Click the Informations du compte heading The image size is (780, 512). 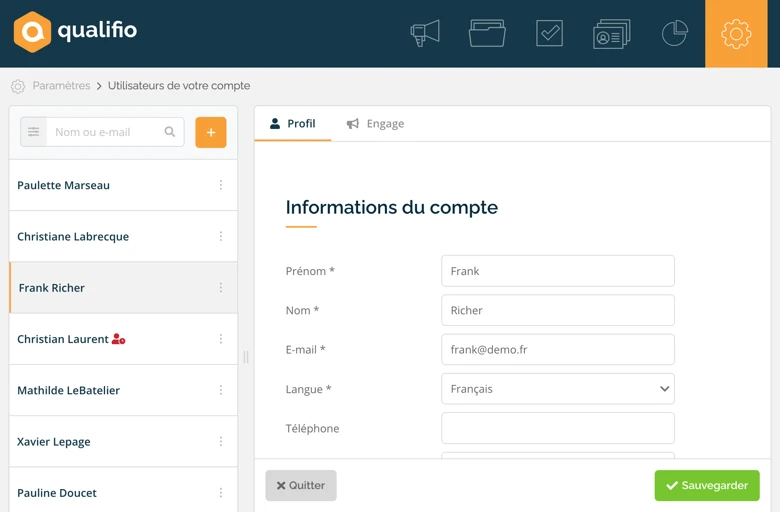tap(391, 207)
